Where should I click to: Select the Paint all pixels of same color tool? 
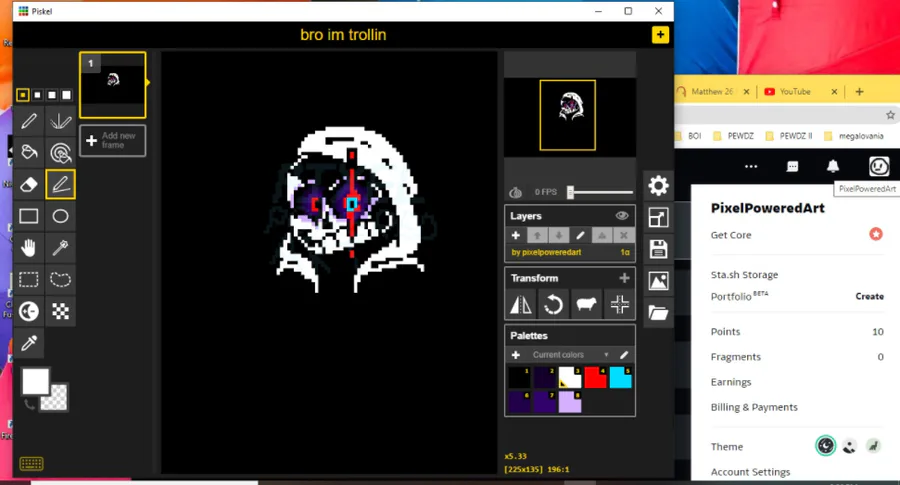(60, 153)
